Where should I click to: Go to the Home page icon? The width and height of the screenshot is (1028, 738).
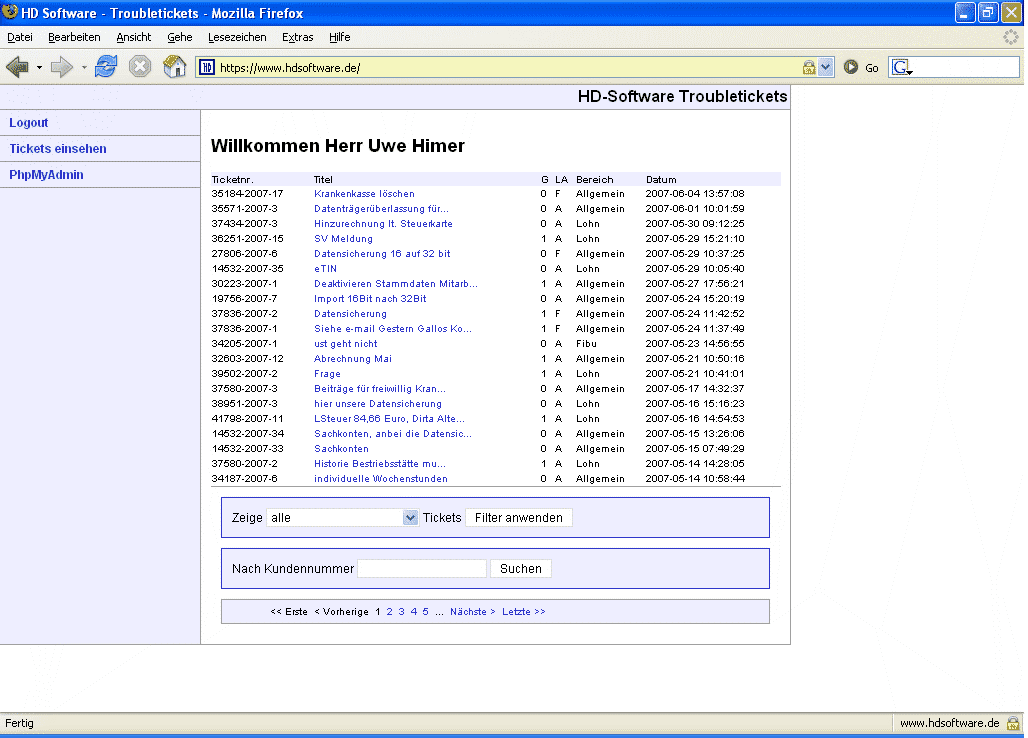[x=174, y=66]
